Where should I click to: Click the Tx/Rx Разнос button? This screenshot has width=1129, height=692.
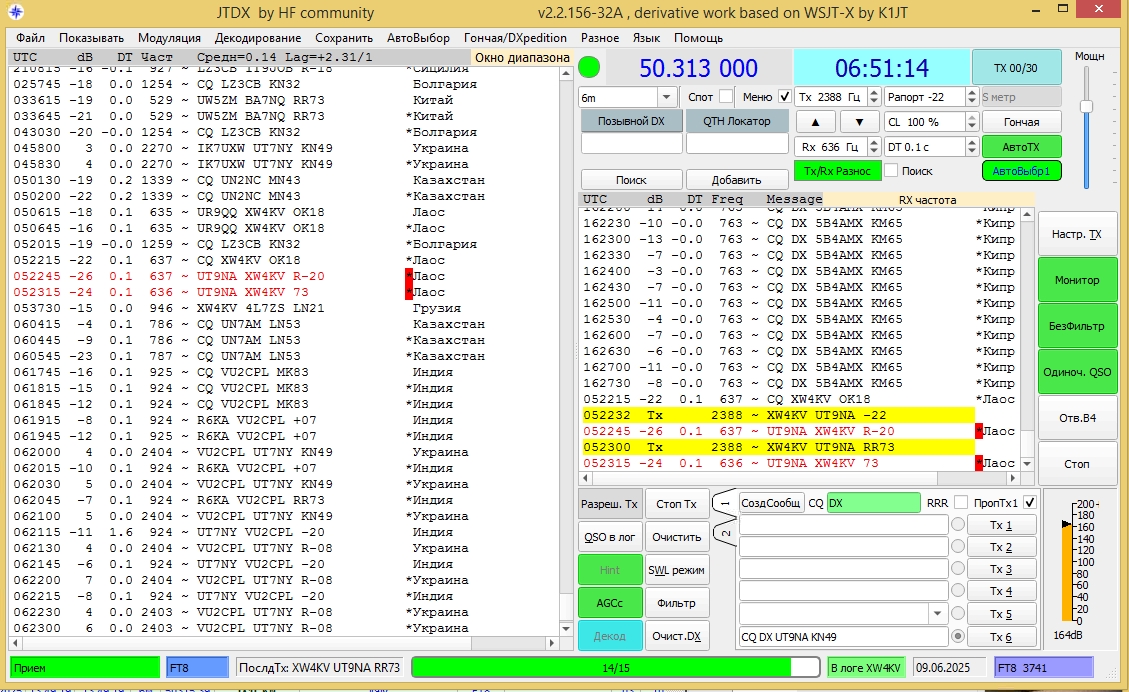coord(837,171)
